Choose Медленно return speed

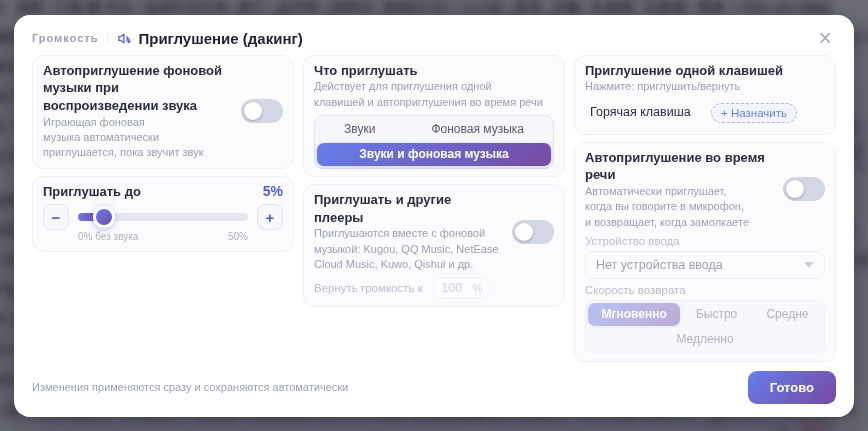[x=705, y=339]
